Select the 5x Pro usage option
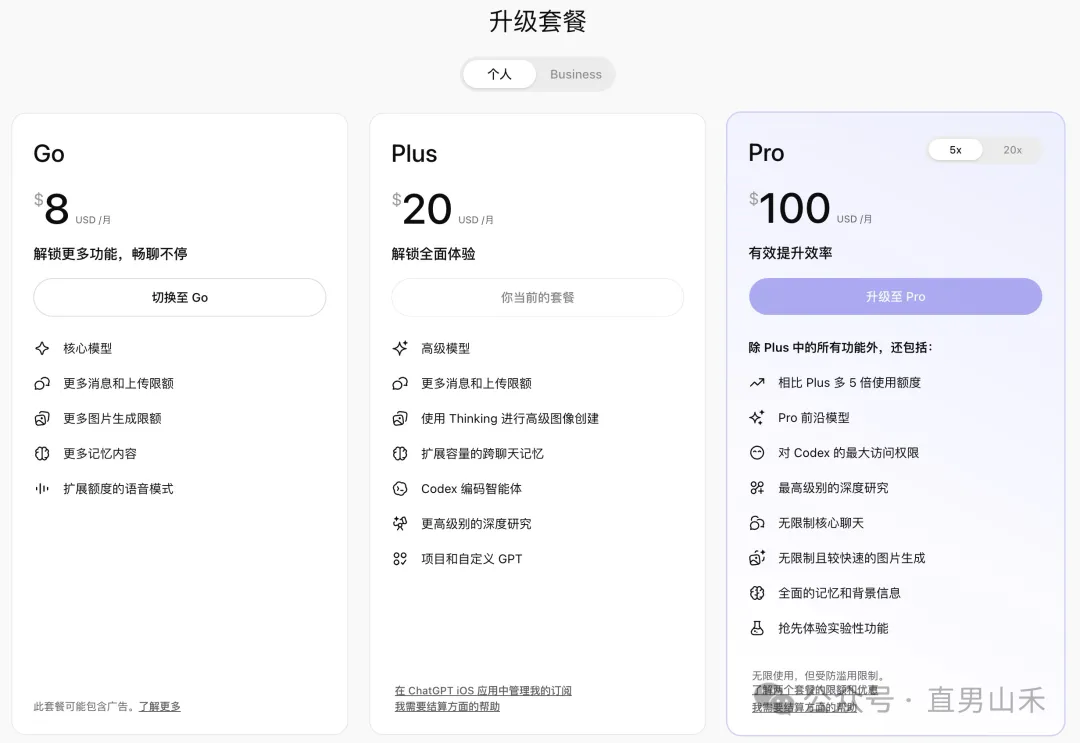1080x743 pixels. (x=955, y=150)
